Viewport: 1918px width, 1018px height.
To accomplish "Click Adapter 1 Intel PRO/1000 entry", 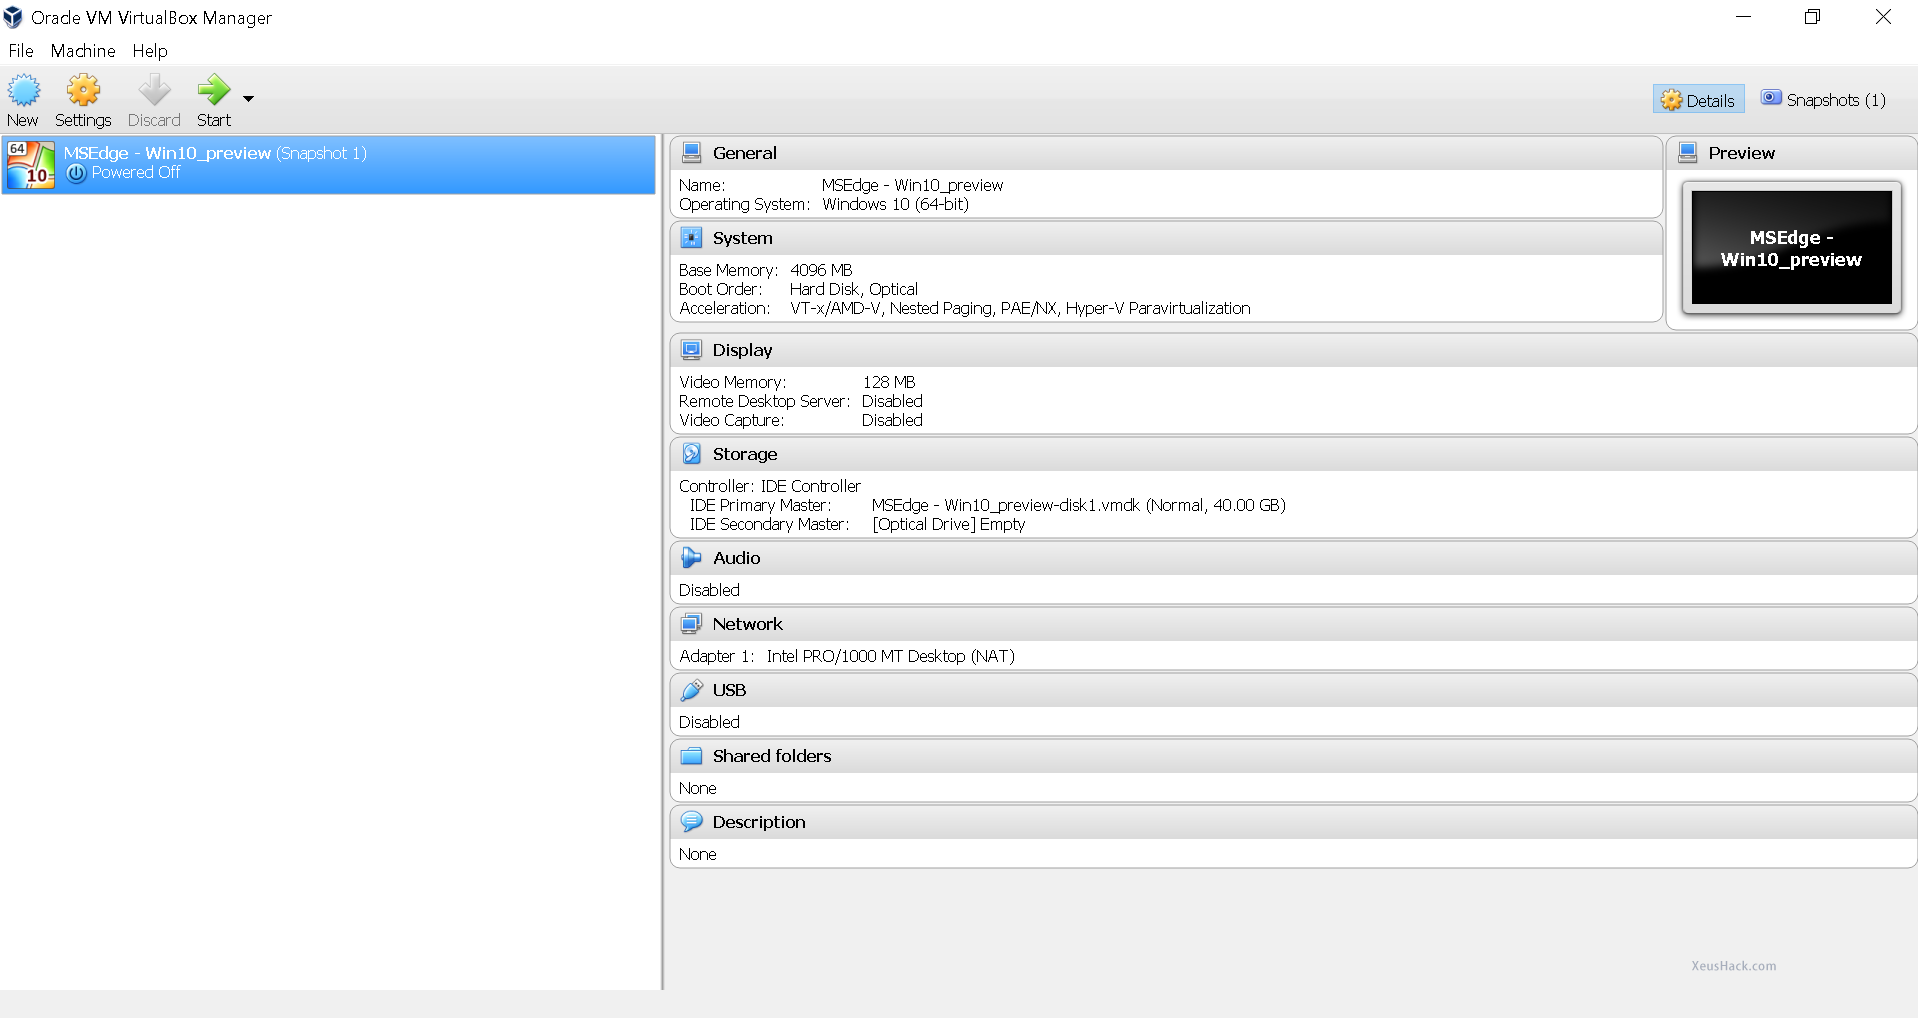I will point(847,656).
